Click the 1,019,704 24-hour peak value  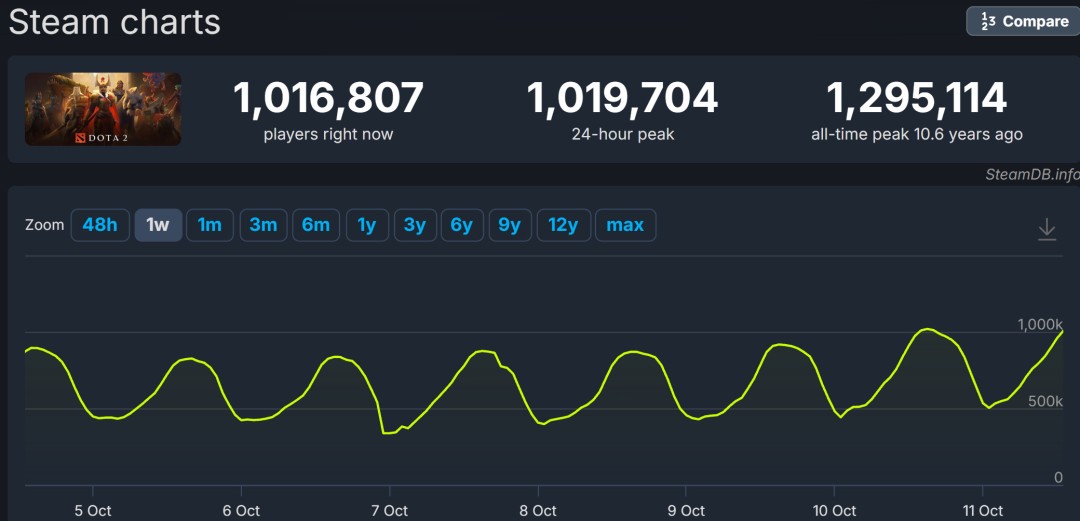(623, 98)
